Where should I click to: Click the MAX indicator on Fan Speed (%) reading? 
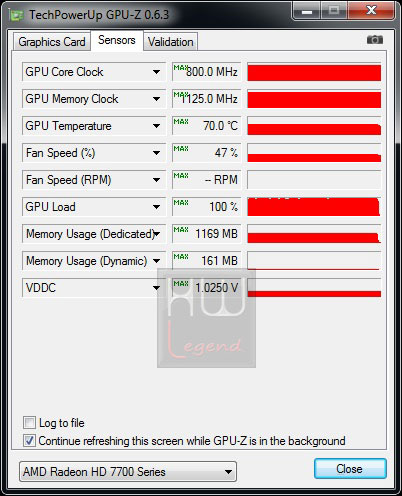click(x=181, y=149)
